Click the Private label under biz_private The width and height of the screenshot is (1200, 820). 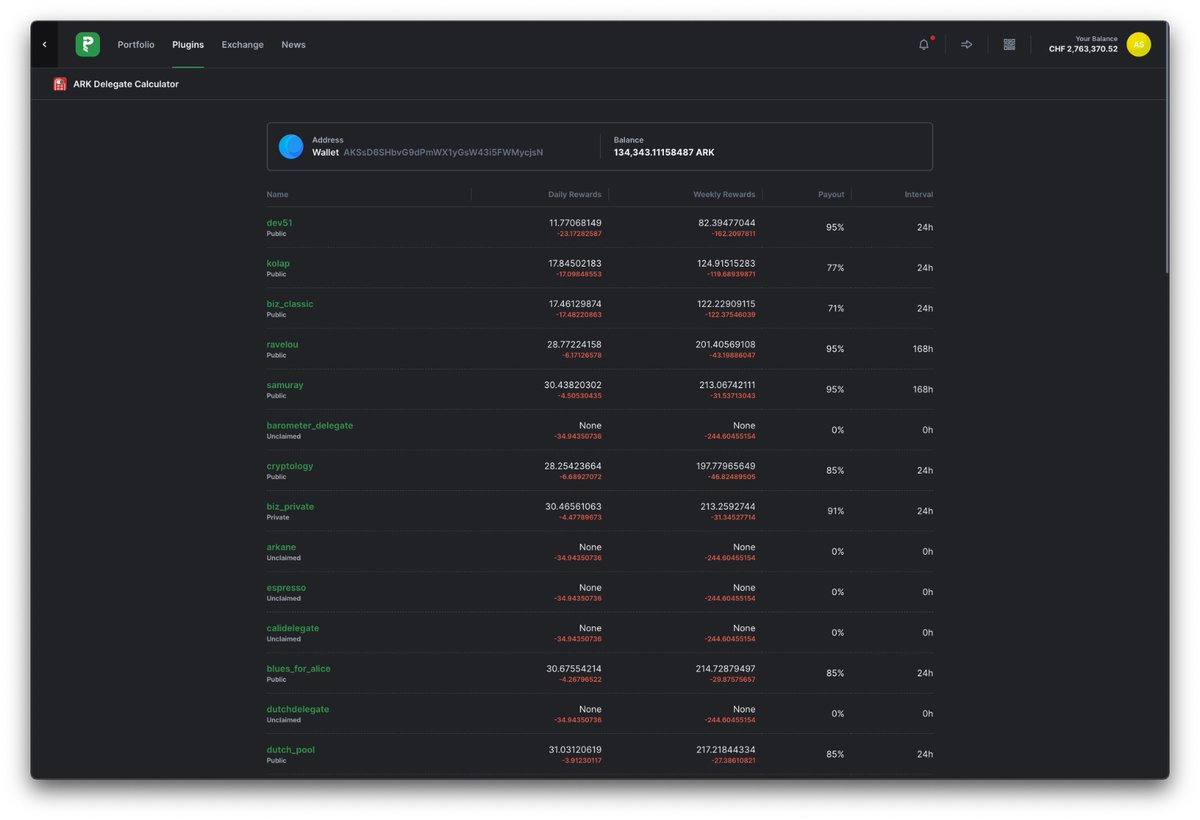coord(278,517)
